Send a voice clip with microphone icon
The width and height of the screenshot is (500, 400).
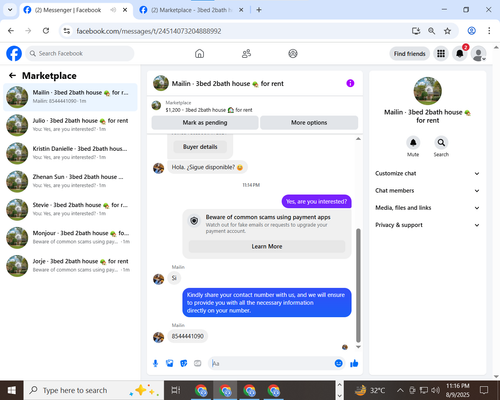point(155,363)
